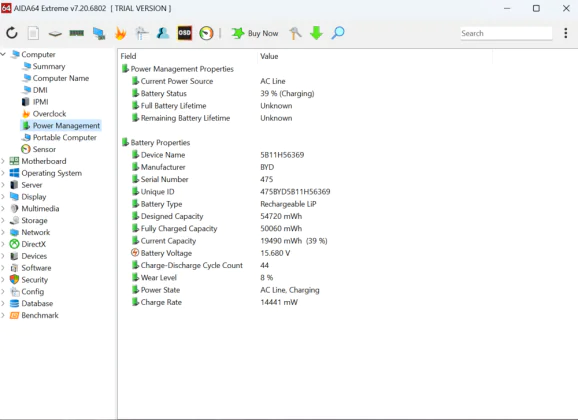This screenshot has height=420, width=578.
Task: Open the Sensor tree item
Action: (39, 149)
